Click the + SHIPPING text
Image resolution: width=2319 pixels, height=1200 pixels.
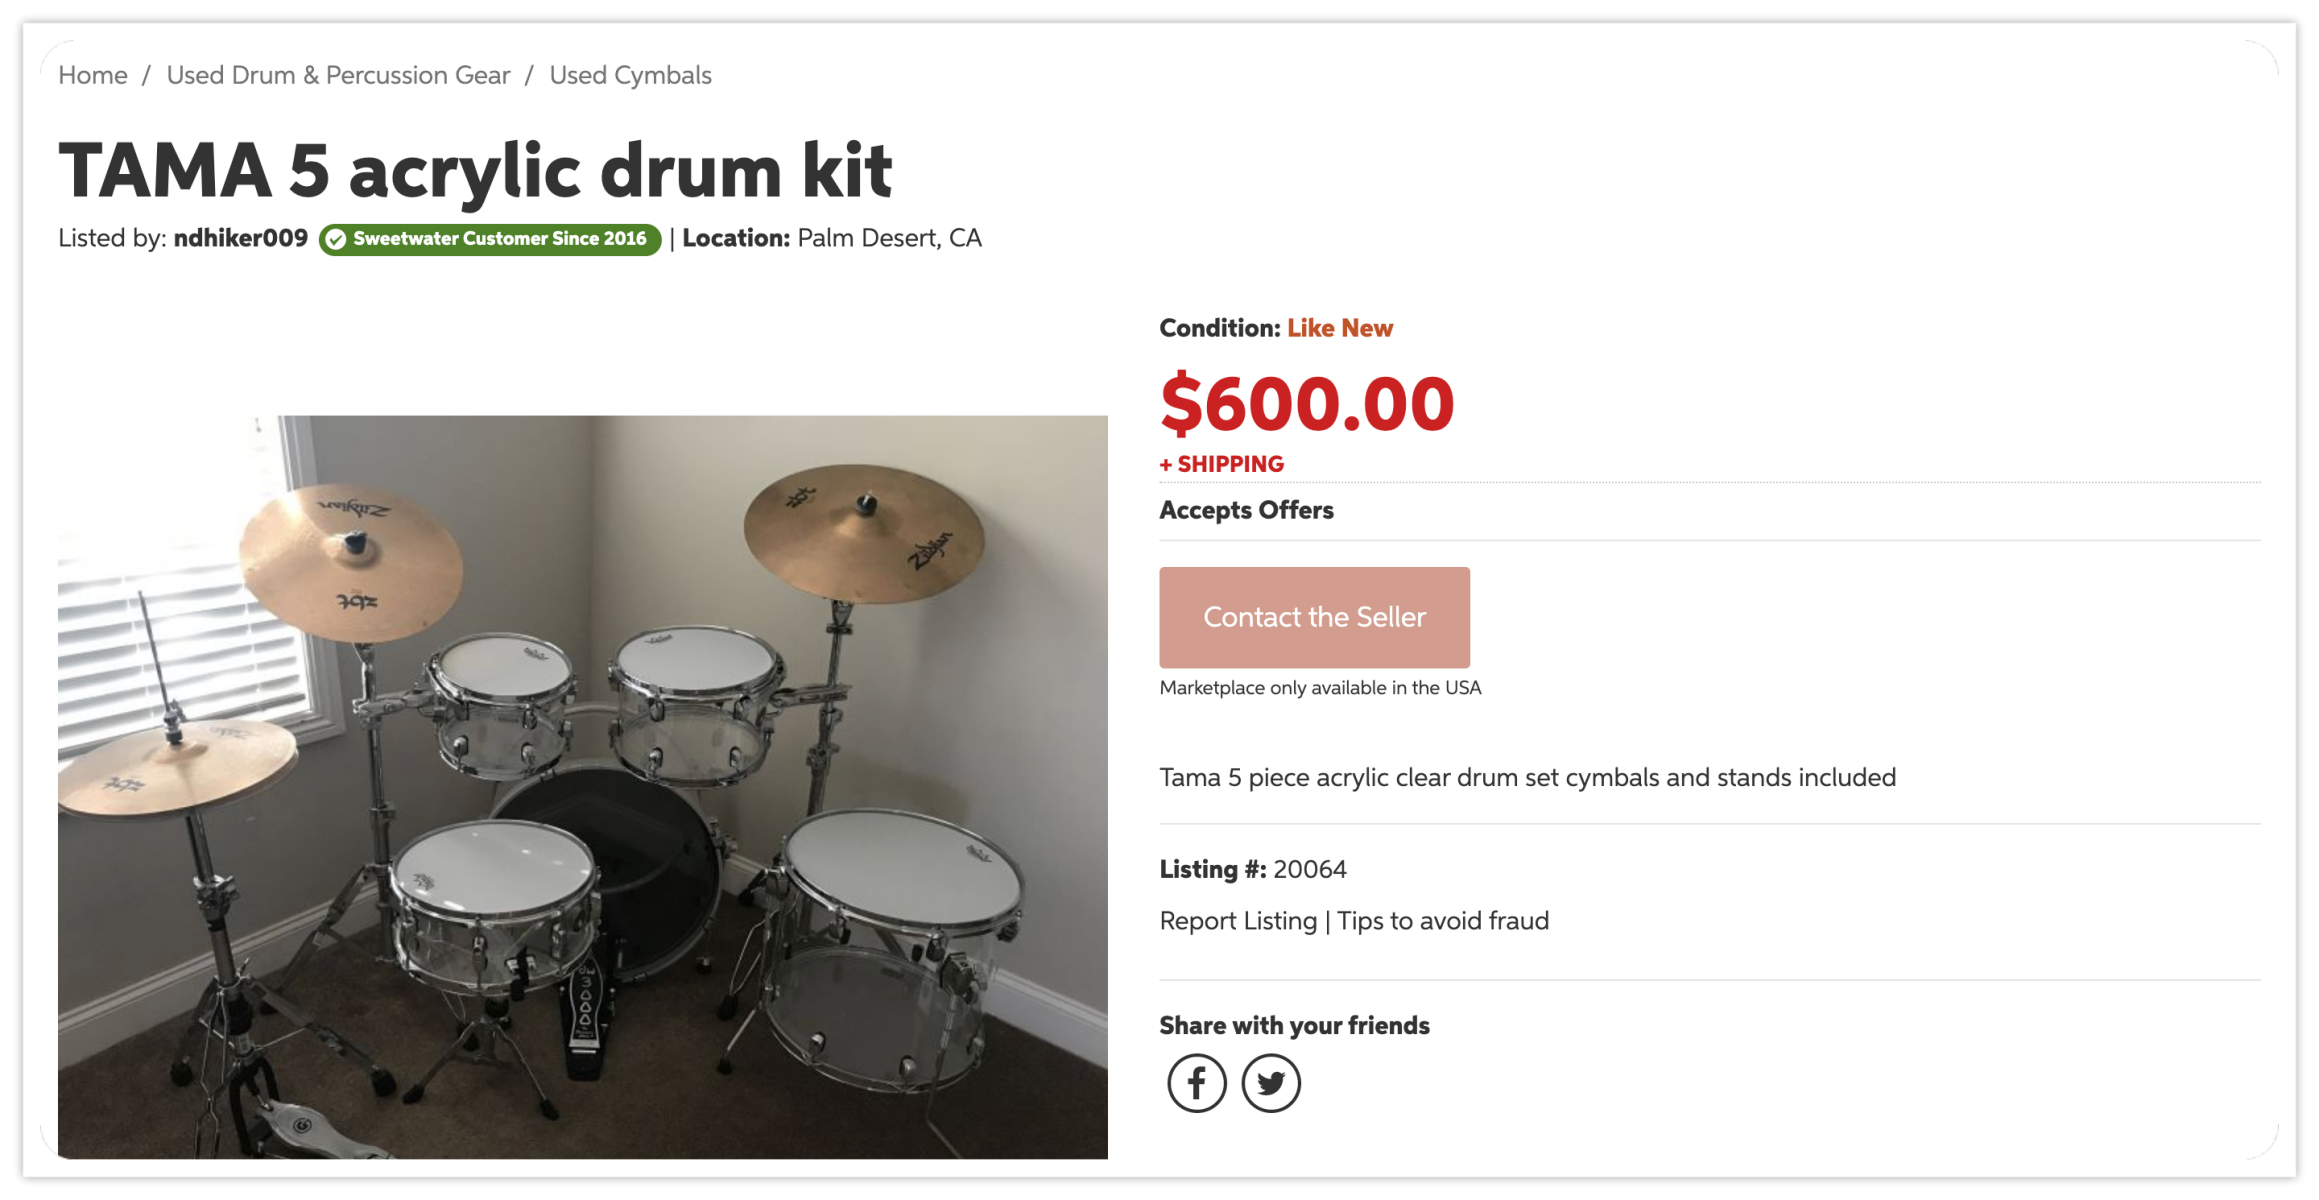1221,464
